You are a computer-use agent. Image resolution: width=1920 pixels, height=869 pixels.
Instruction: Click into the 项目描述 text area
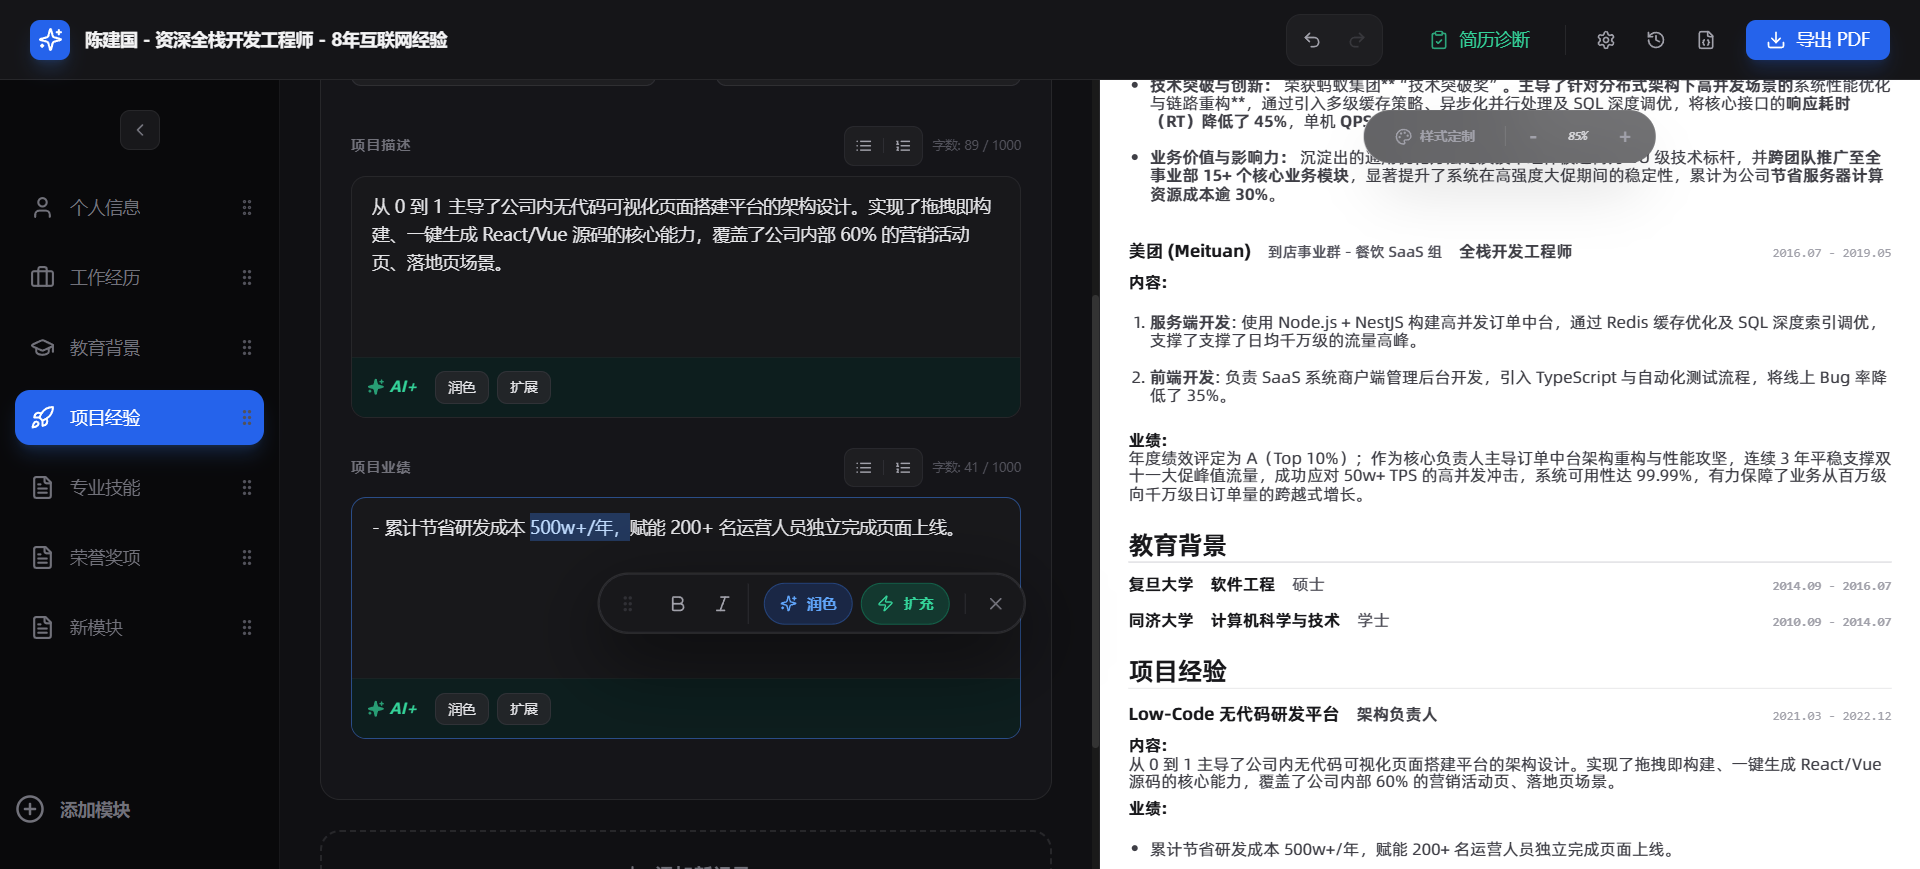click(x=686, y=267)
